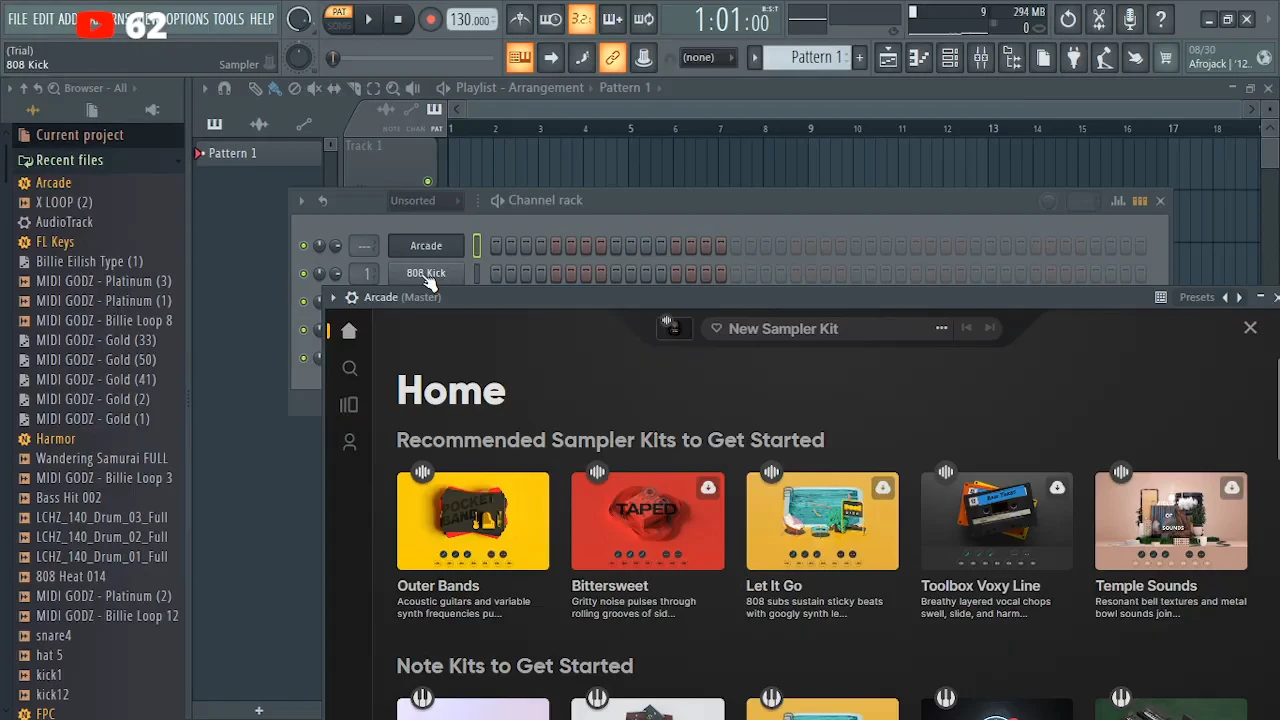Open the HELP menu
1280x720 pixels.
click(262, 19)
